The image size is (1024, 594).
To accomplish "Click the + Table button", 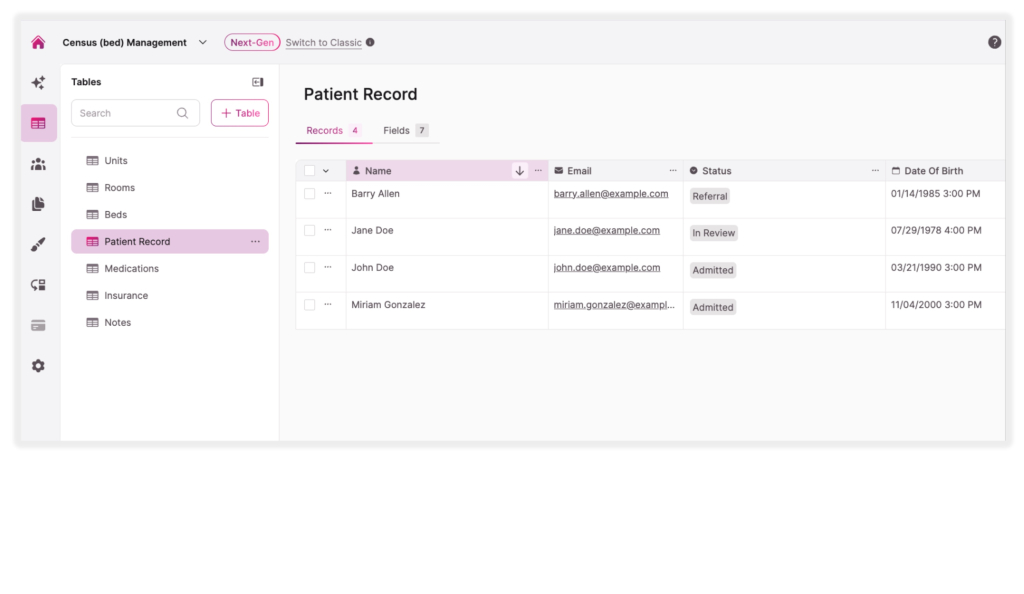I will (239, 113).
